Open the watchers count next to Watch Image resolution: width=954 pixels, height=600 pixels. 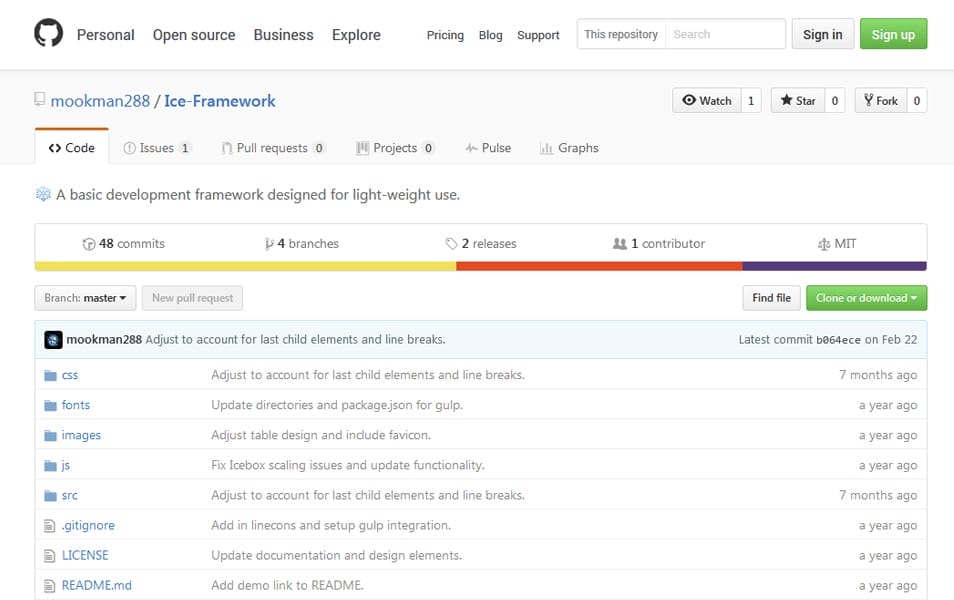coord(751,100)
